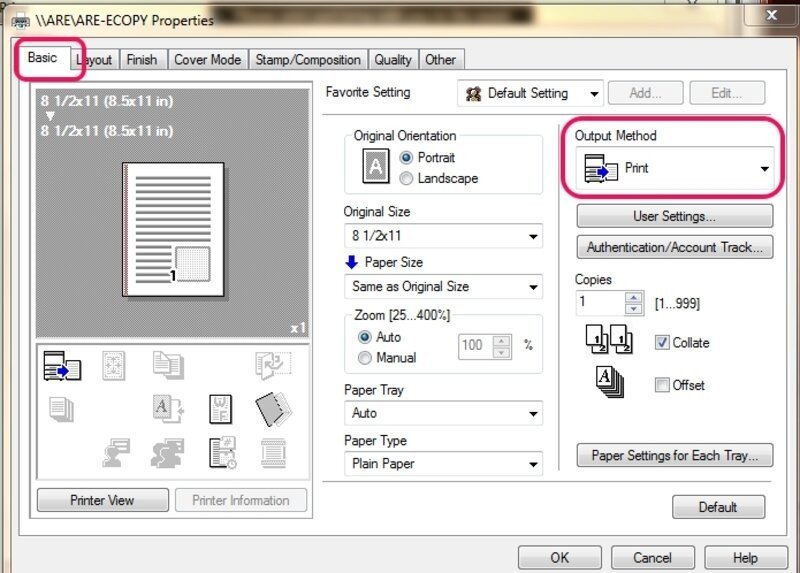Open the Paper Type dropdown
This screenshot has height=573, width=800.
(x=442, y=464)
